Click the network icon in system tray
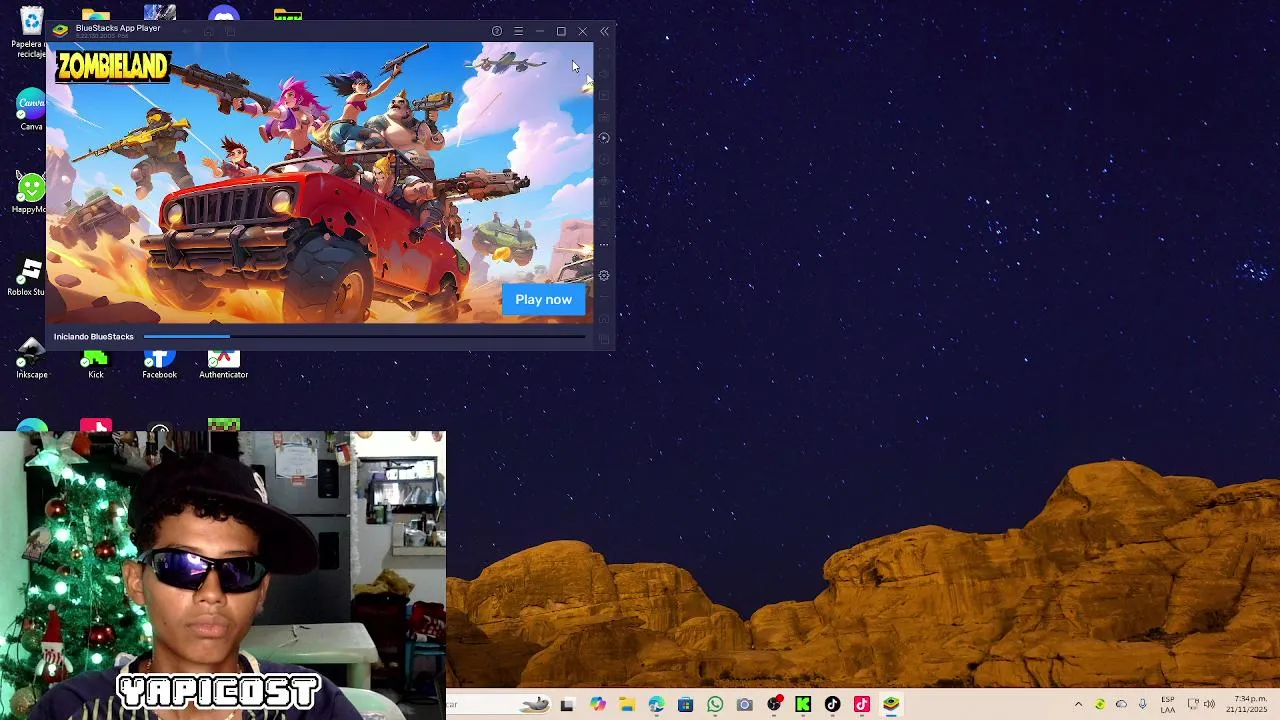This screenshot has width=1280, height=720. (1192, 705)
